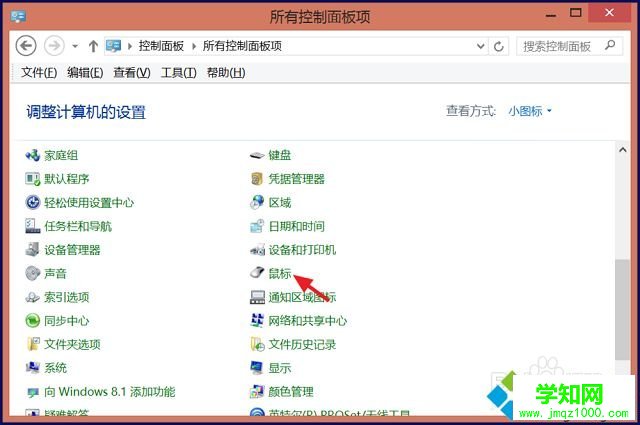Open the Color Management (颜色管理) icon
Image resolution: width=640 pixels, height=425 pixels.
pyautogui.click(x=257, y=392)
